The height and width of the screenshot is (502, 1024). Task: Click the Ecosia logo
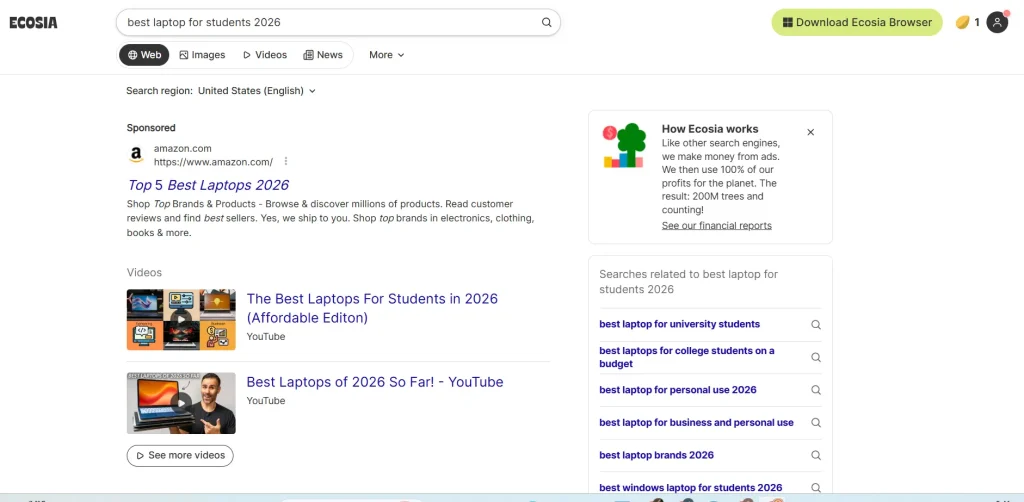pos(33,22)
